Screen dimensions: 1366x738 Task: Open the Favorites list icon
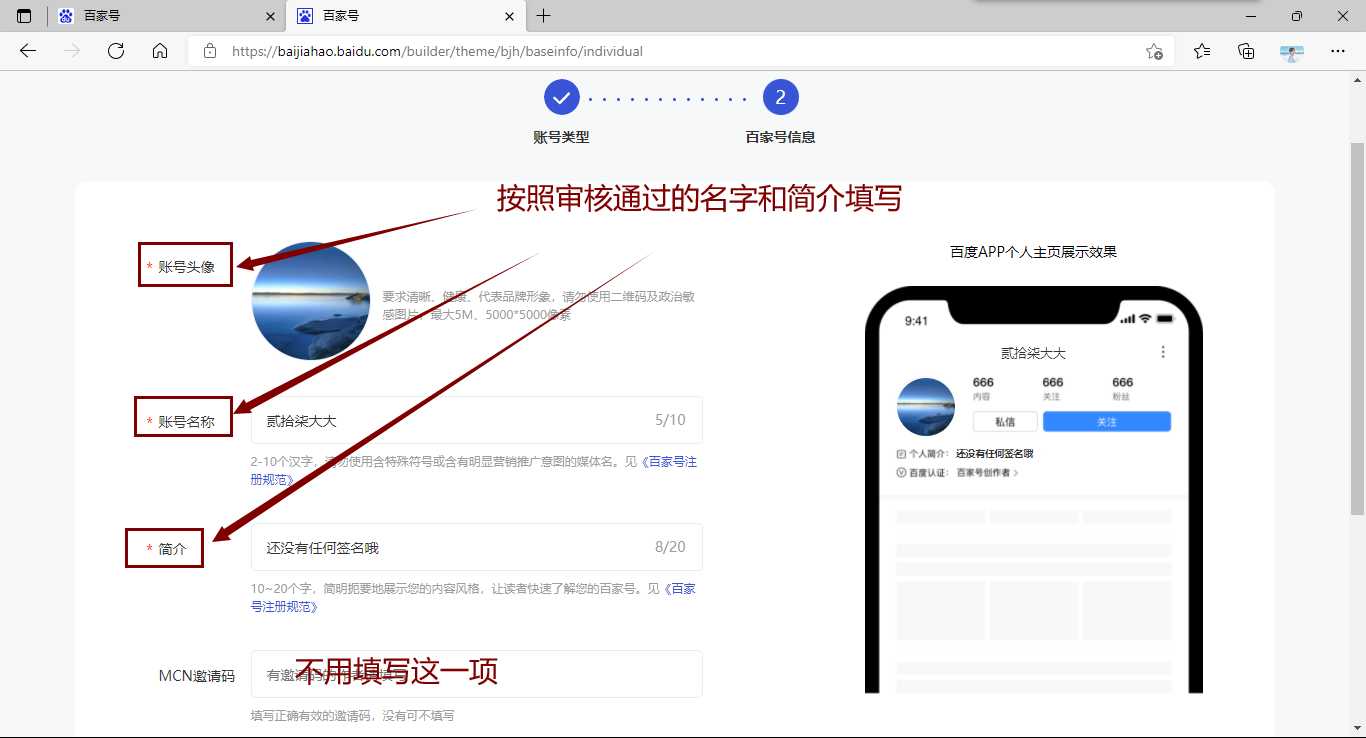tap(1202, 51)
